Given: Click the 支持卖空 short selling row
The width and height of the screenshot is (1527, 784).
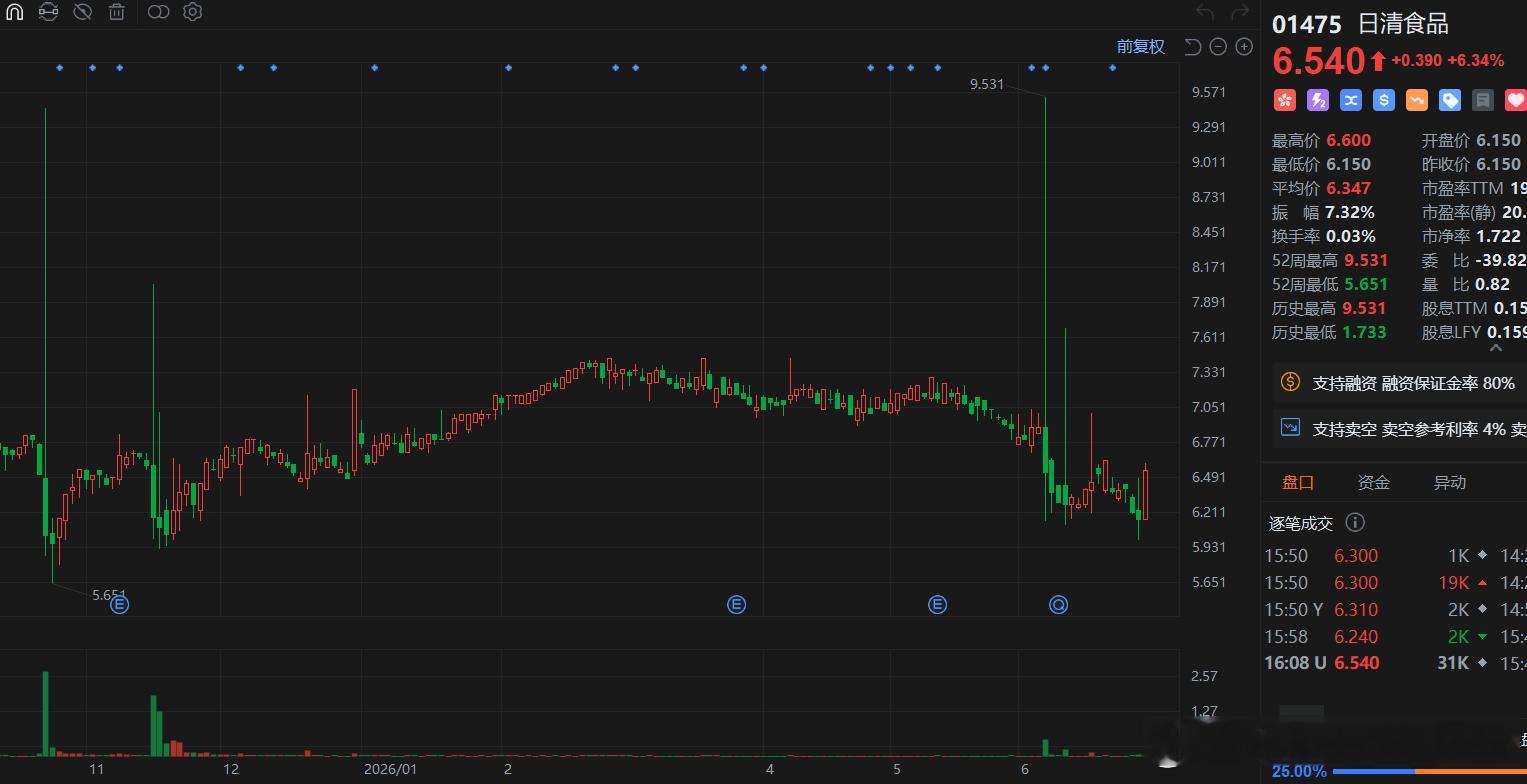Looking at the screenshot, I should tap(1399, 429).
